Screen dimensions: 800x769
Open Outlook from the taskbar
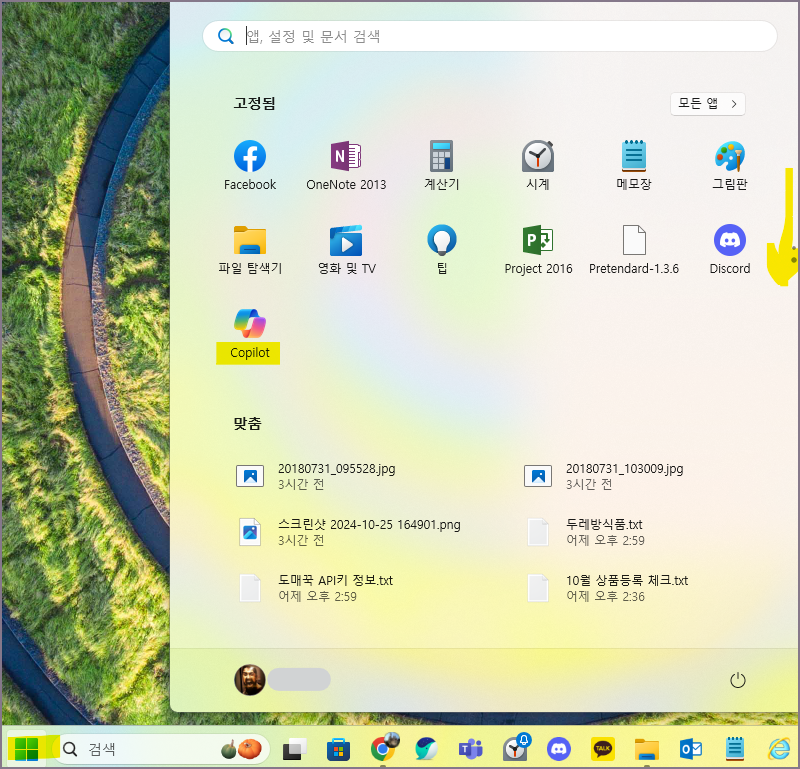point(691,749)
